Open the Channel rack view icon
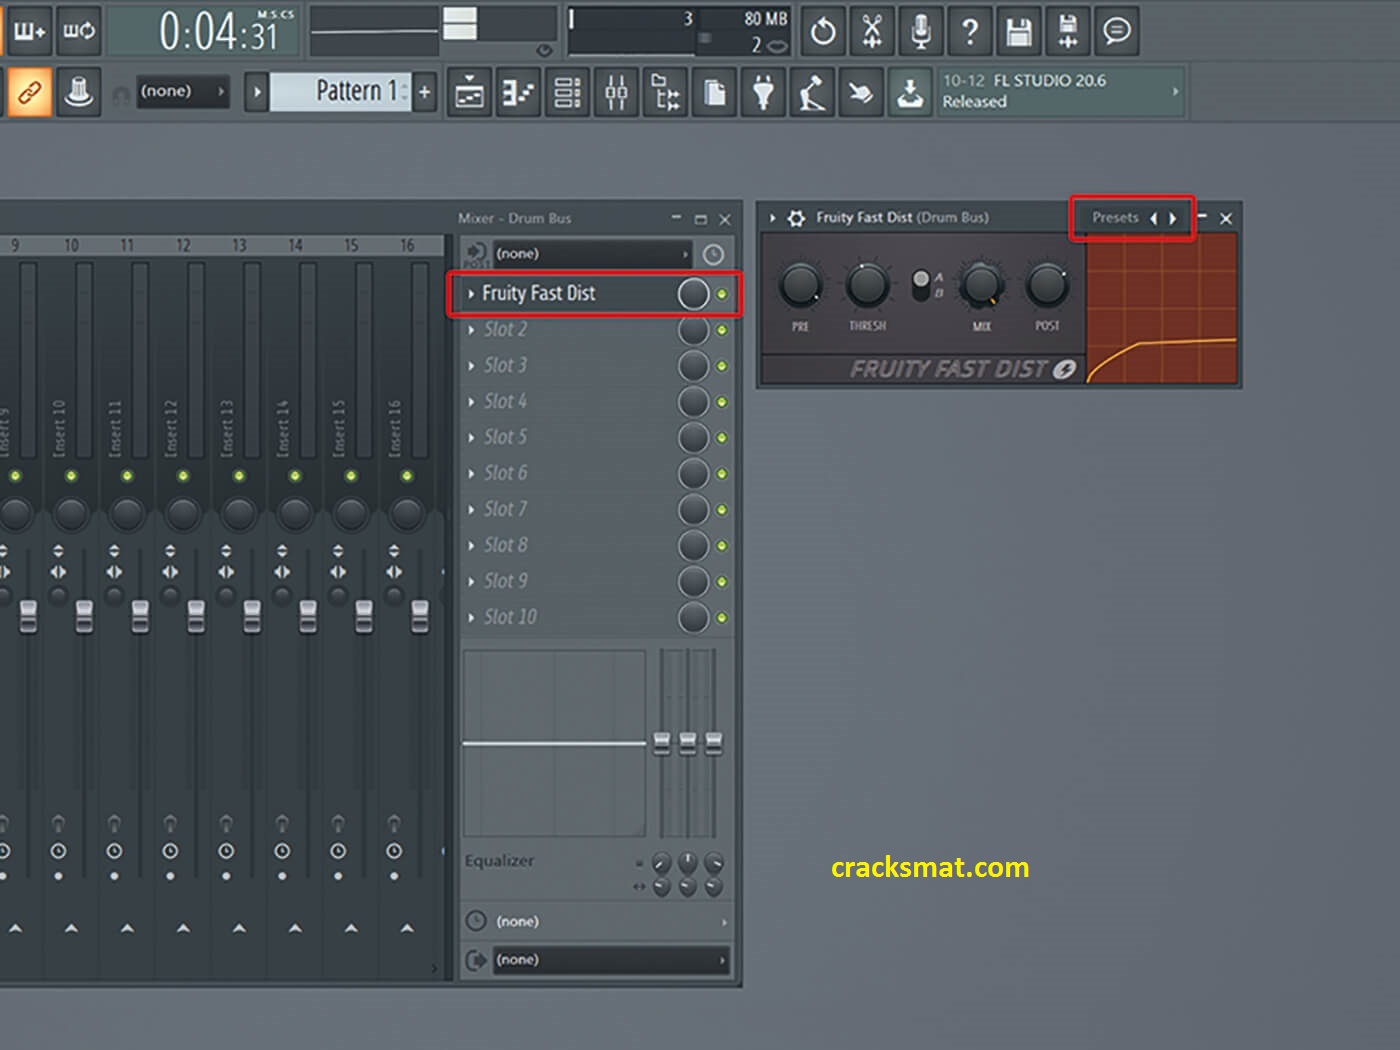 (x=567, y=94)
